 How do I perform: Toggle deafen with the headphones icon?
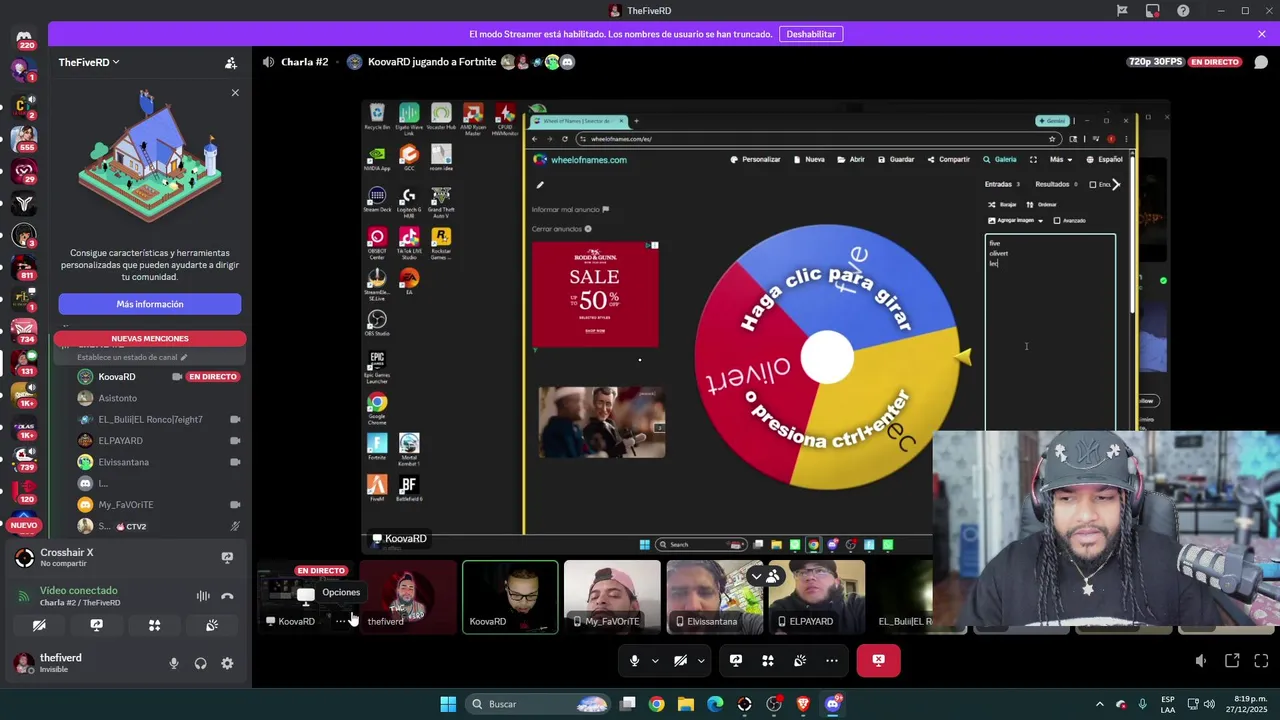coord(200,663)
